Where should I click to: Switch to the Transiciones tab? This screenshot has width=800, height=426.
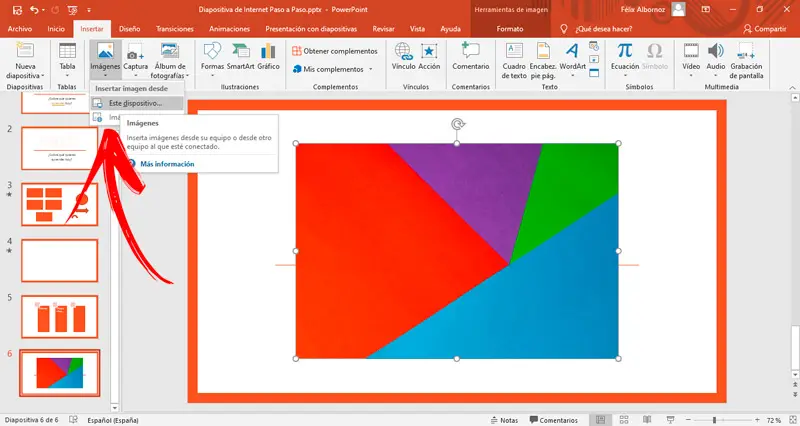pyautogui.click(x=175, y=29)
